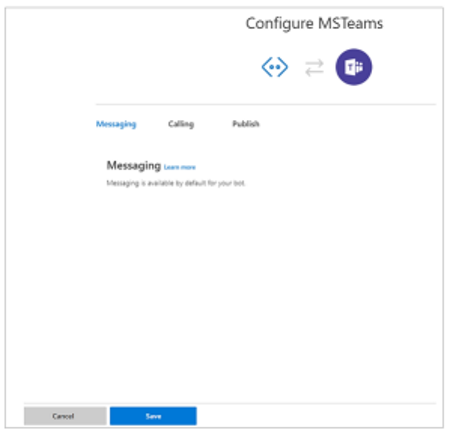The image size is (450, 433).
Task: Click the blue Bot Framework code-bracket icon
Action: pyautogui.click(x=275, y=67)
